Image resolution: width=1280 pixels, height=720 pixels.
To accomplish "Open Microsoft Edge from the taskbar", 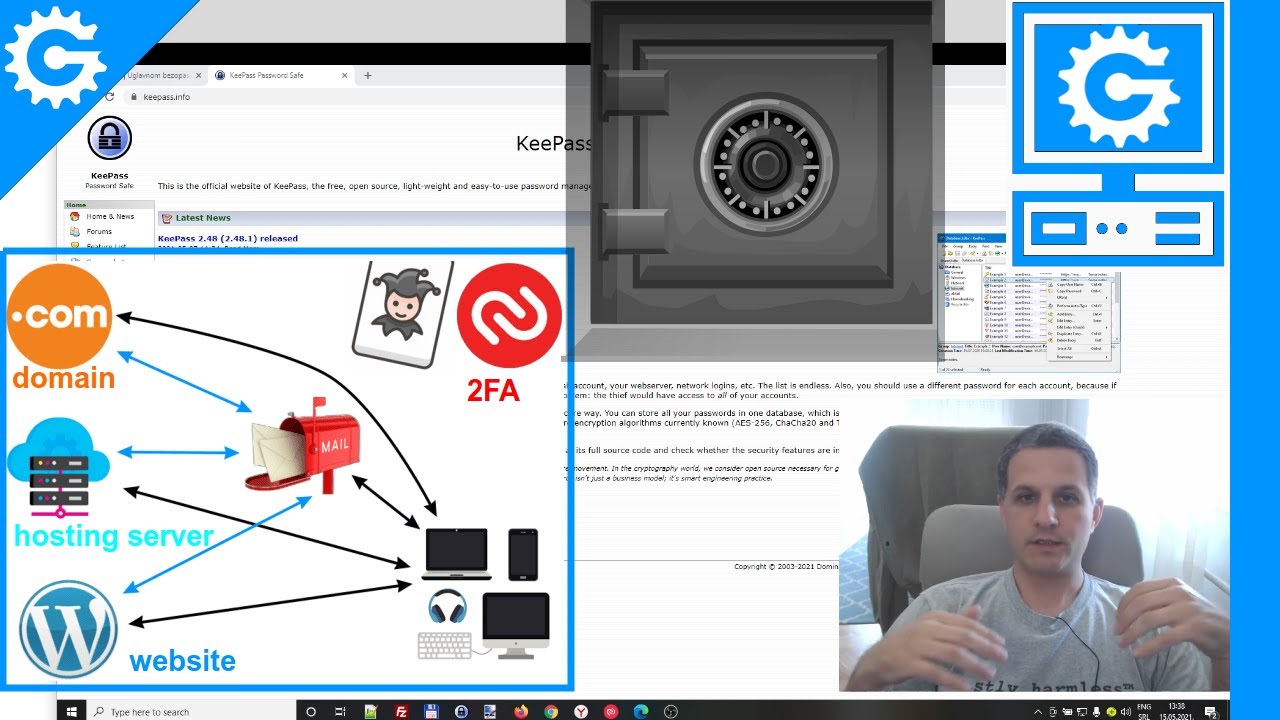I will pos(641,711).
